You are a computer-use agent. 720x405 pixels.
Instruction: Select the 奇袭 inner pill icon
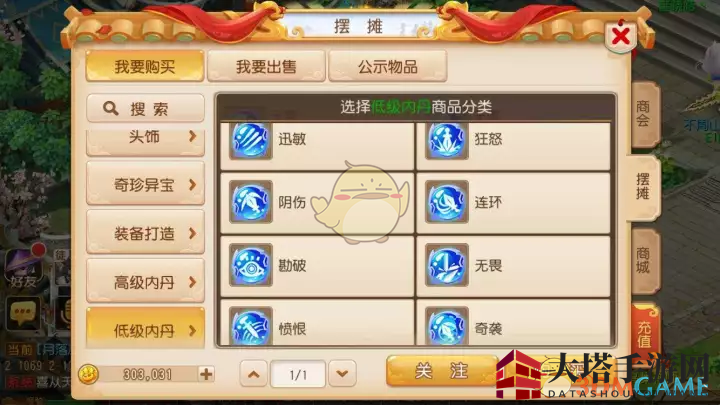446,326
